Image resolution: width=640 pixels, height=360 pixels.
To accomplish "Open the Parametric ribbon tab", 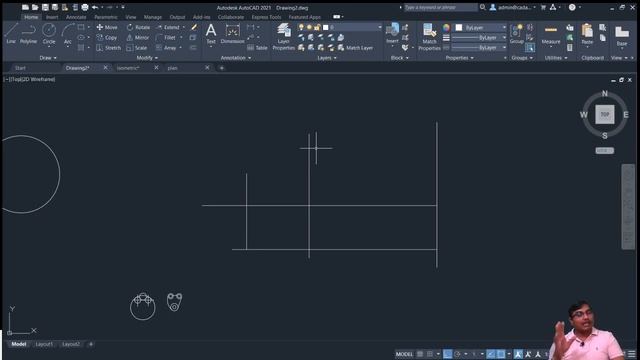I will 106,17.
